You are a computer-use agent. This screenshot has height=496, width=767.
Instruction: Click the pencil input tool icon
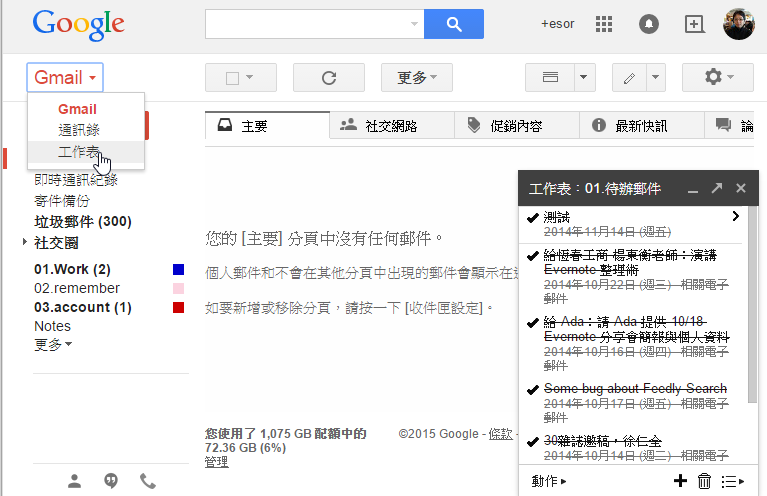(x=630, y=77)
